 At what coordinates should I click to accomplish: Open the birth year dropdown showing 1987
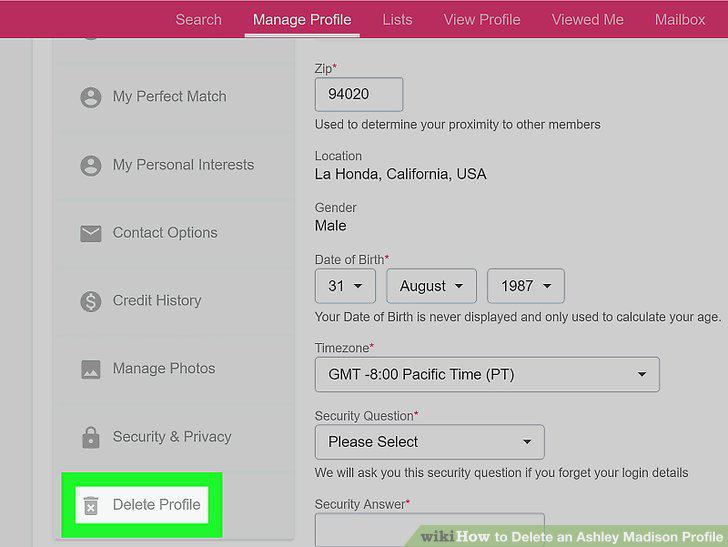pos(526,286)
